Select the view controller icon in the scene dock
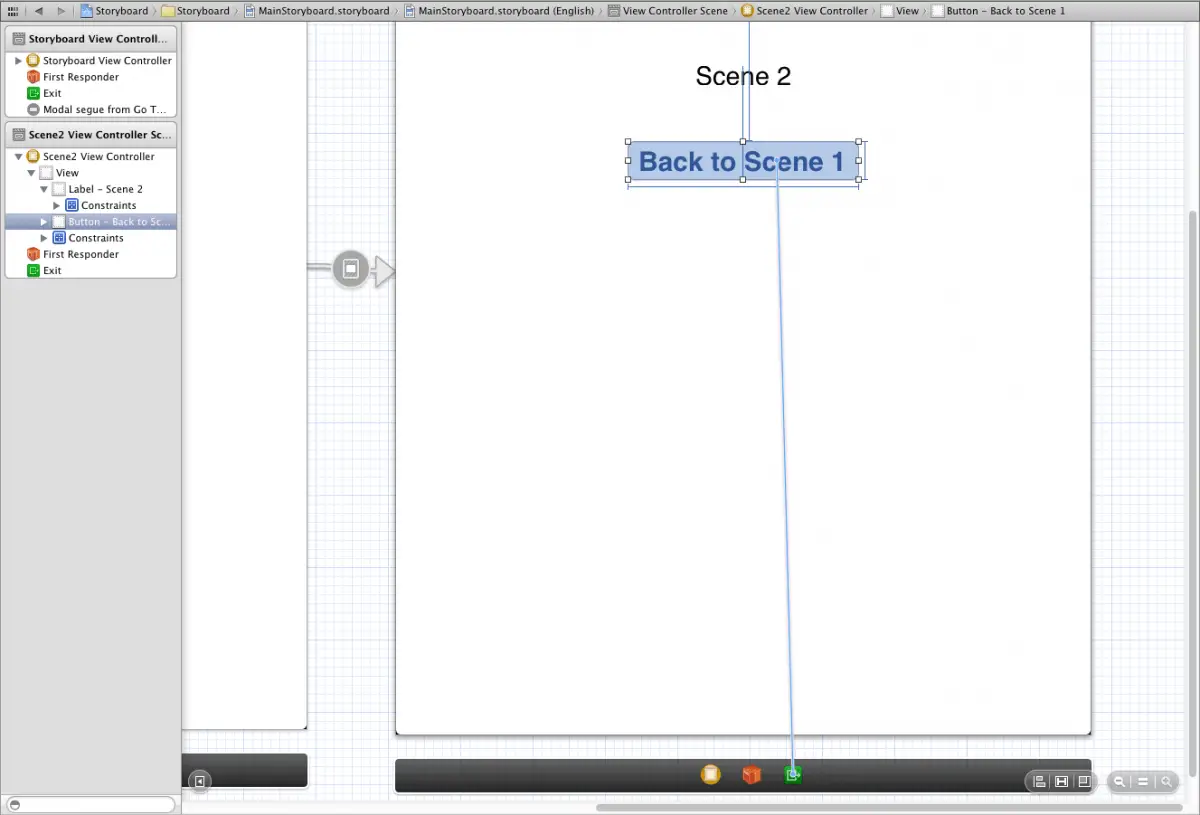Viewport: 1200px width, 815px height. click(x=710, y=775)
